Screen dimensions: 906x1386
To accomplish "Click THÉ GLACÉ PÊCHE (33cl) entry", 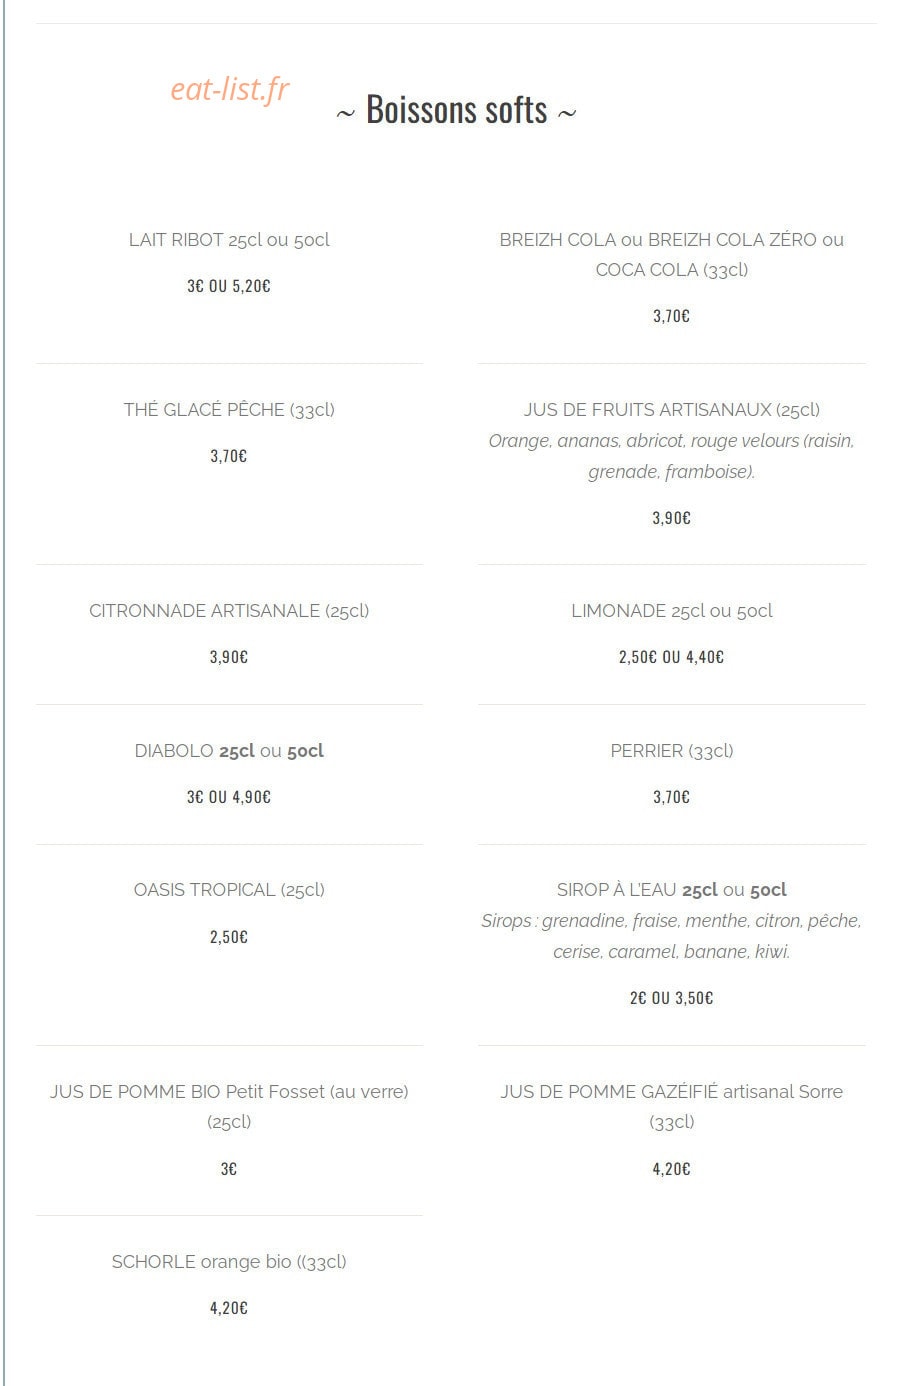I will click(x=229, y=410).
